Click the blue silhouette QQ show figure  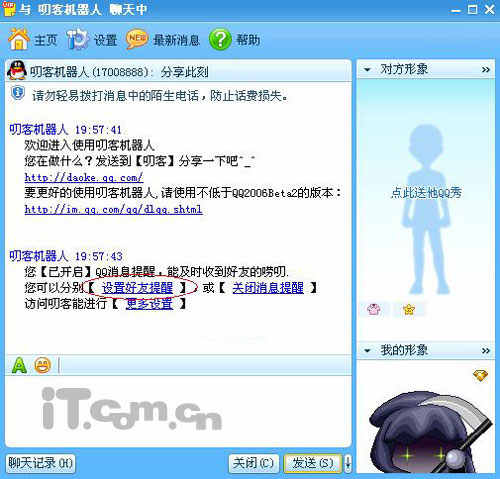[x=425, y=209]
